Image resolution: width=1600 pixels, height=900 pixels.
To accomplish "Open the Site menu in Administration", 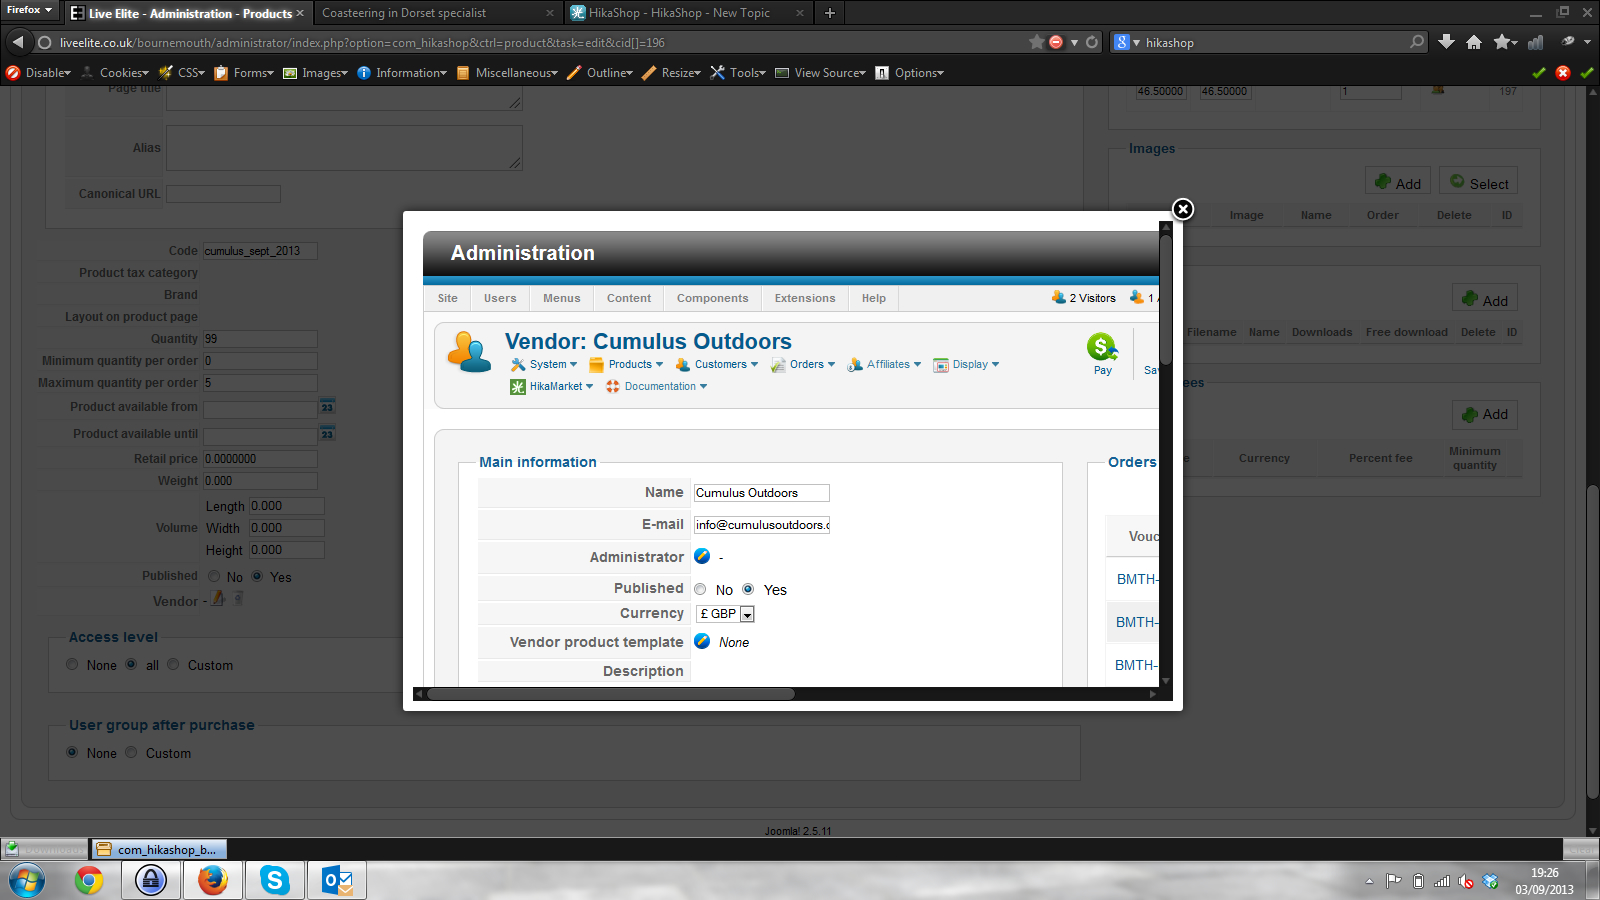I will (x=448, y=298).
